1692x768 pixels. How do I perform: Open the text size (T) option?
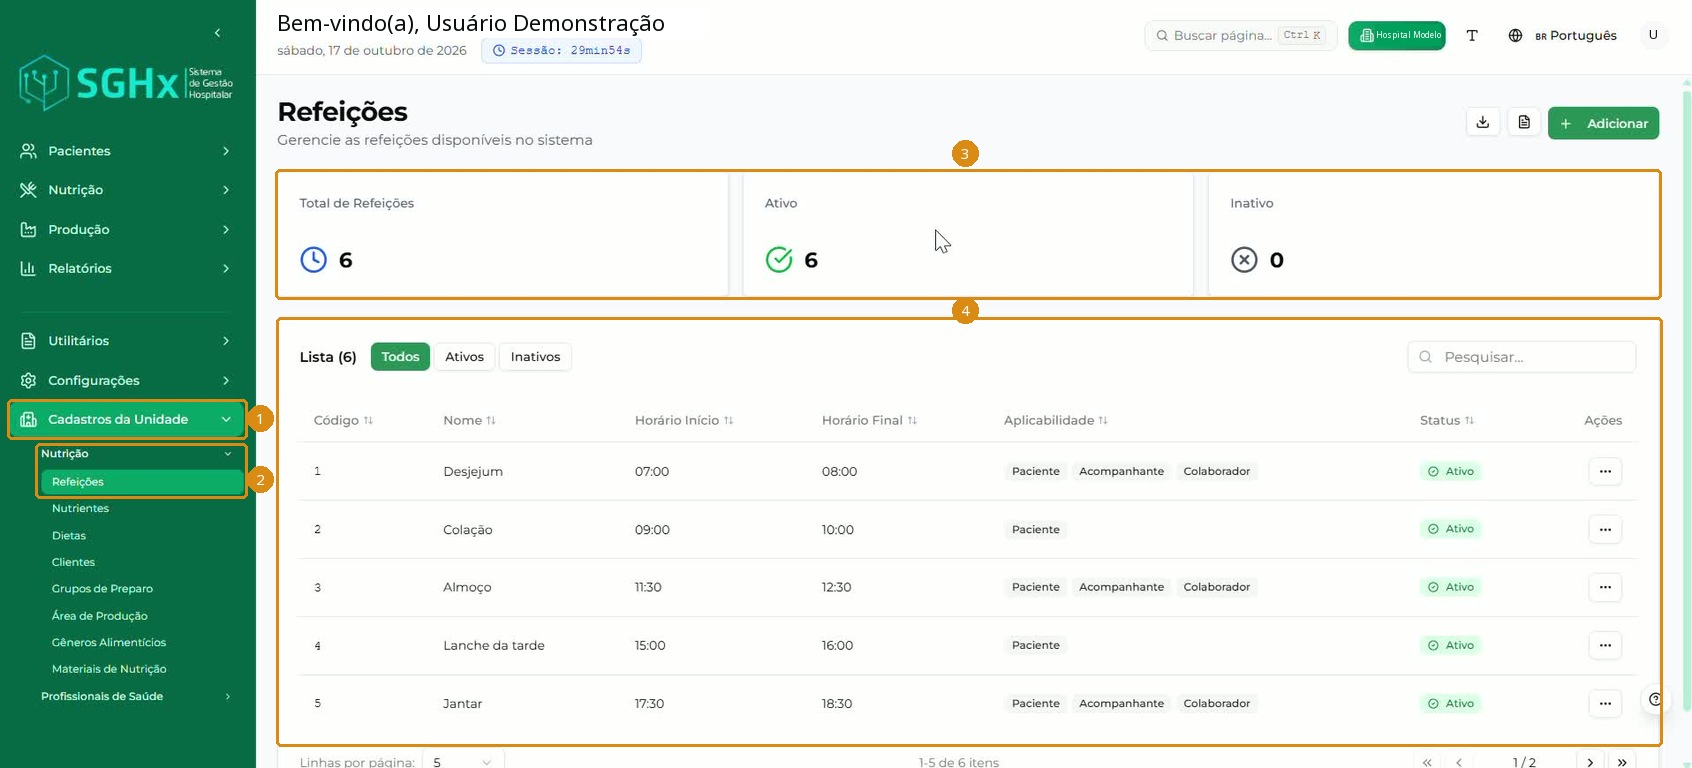pos(1472,35)
